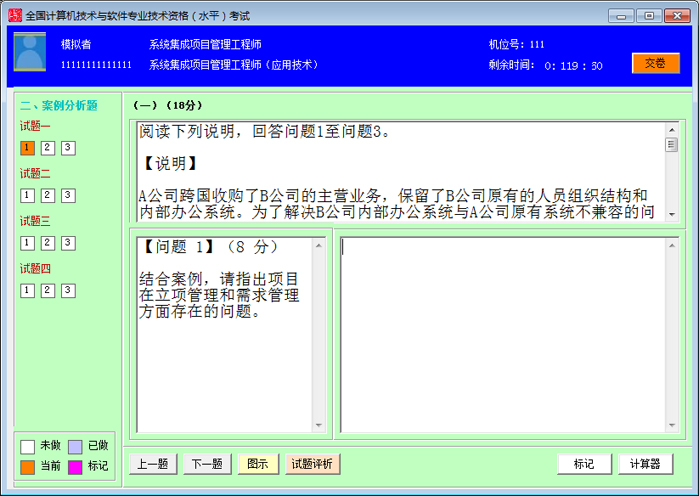
Task: Click the orange 当前 legend swatch
Action: point(28,467)
